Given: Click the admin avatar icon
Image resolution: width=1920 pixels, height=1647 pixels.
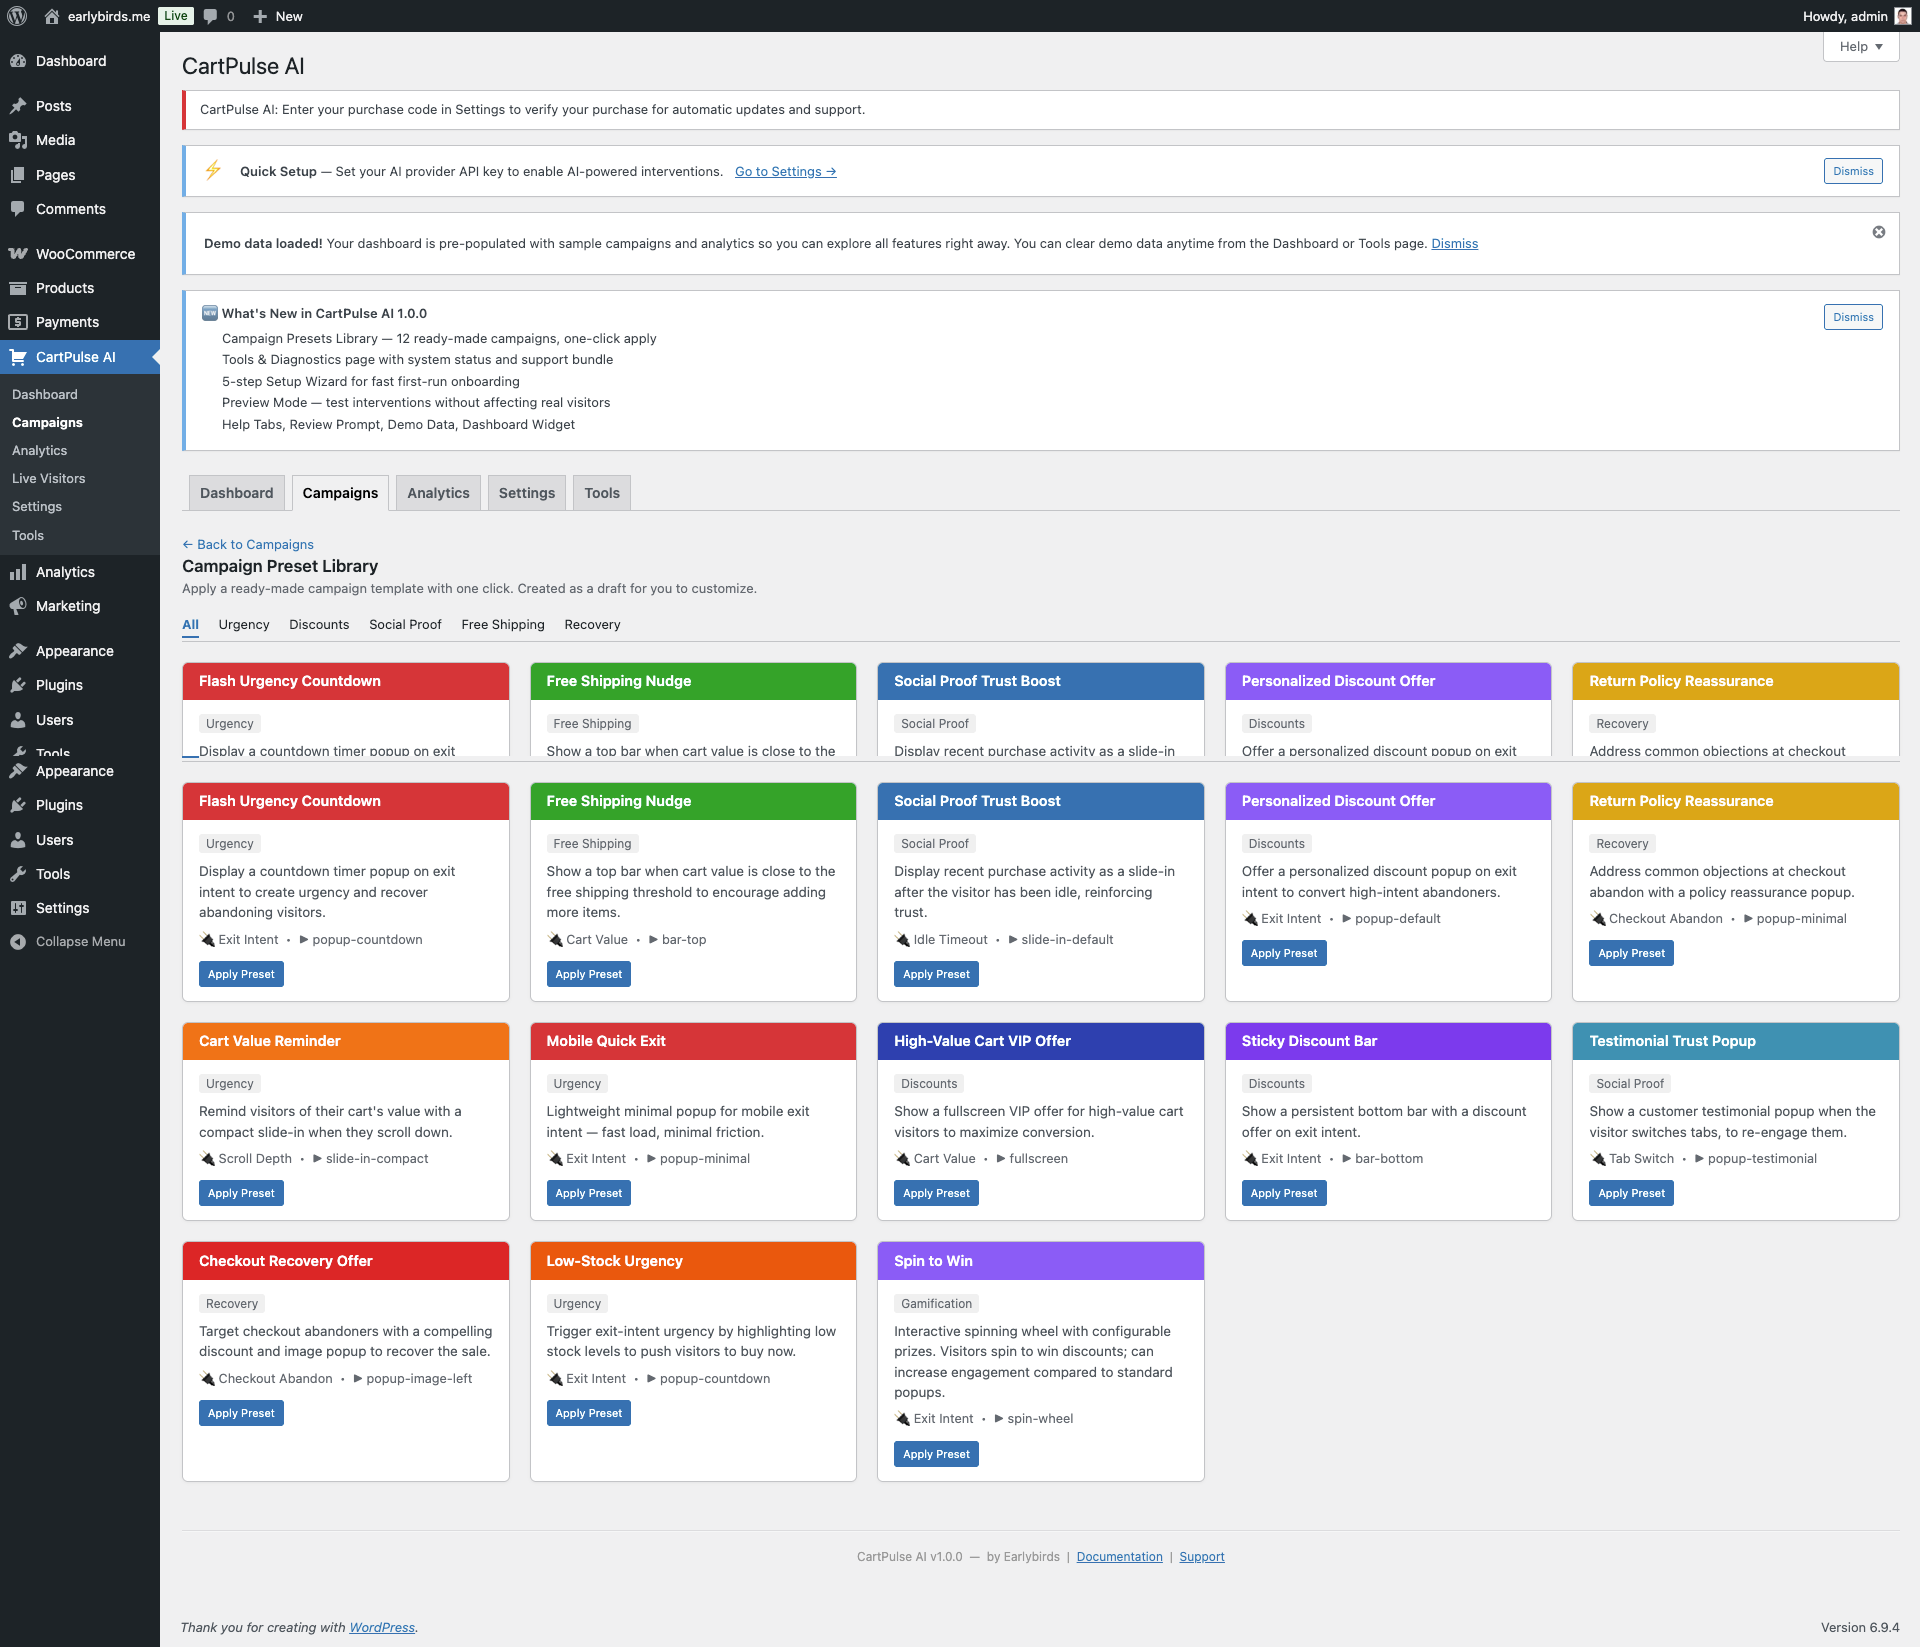Looking at the screenshot, I should click(x=1902, y=16).
